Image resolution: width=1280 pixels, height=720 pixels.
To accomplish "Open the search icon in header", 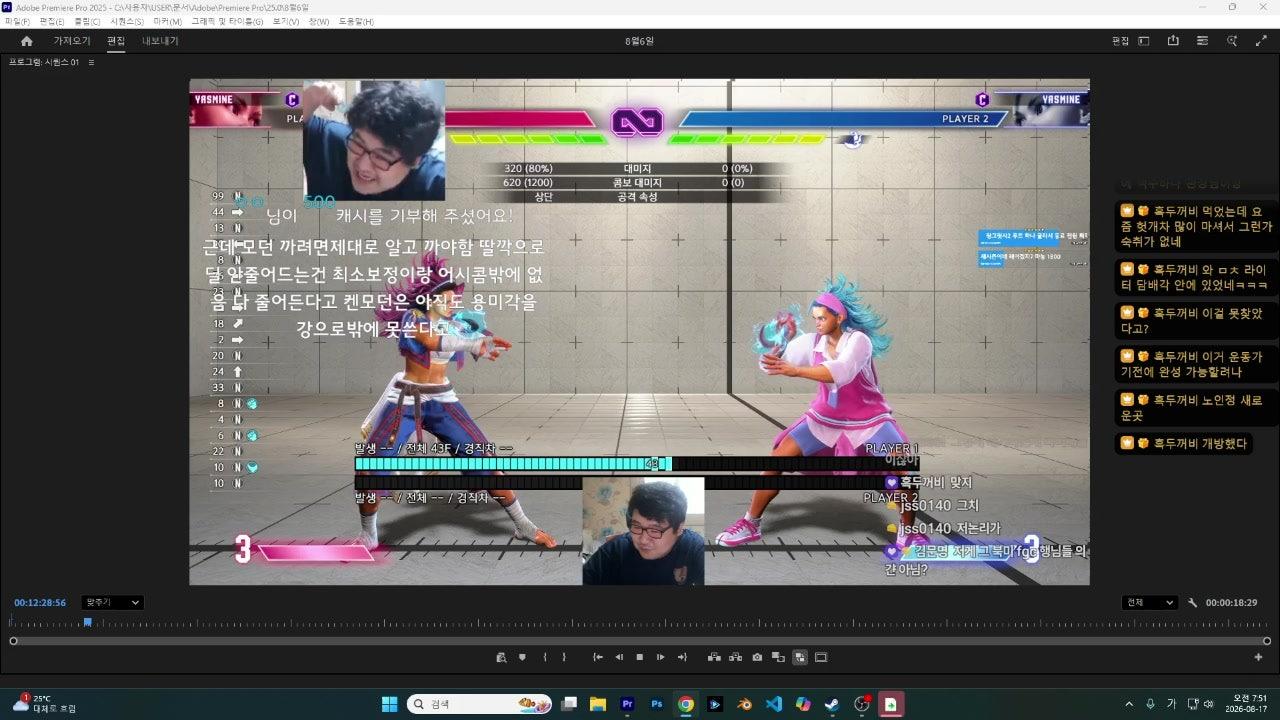I will coord(1232,41).
